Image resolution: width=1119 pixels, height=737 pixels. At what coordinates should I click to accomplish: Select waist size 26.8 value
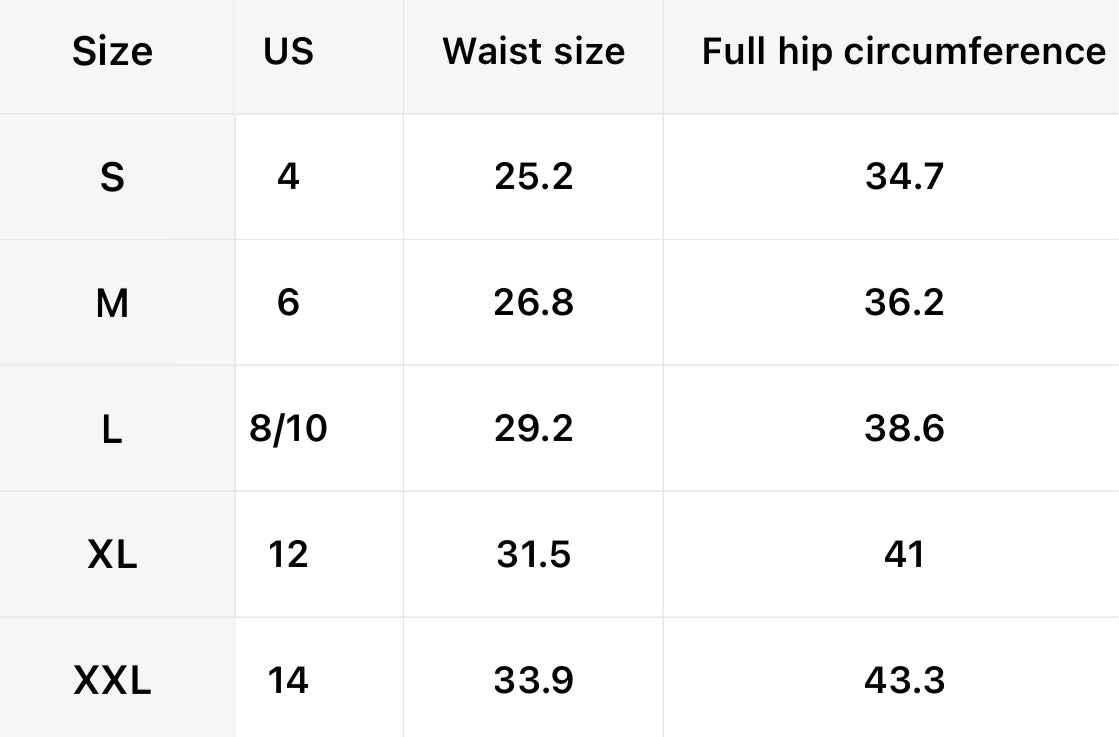[533, 303]
